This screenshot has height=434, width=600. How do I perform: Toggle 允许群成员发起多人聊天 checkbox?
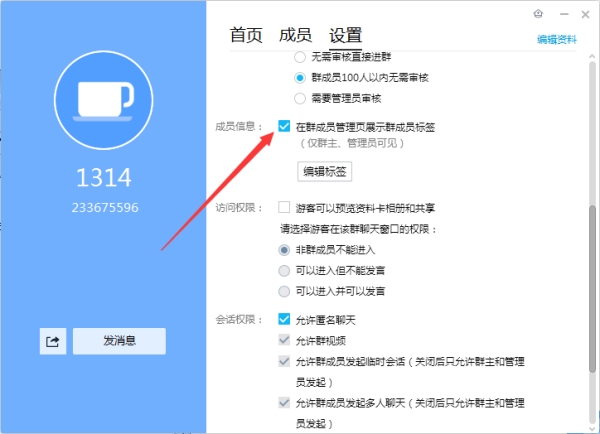284,403
